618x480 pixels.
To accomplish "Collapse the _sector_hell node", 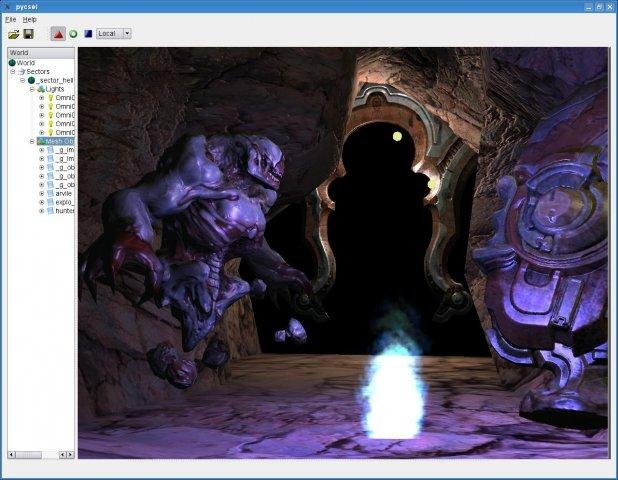I will pos(22,80).
